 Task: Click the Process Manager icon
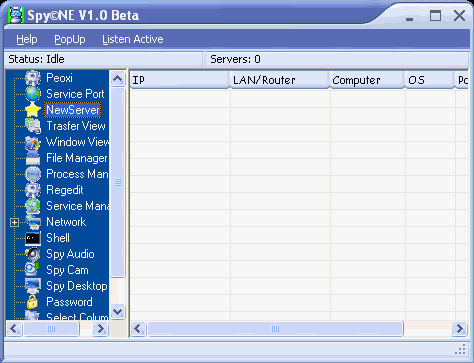[33, 174]
